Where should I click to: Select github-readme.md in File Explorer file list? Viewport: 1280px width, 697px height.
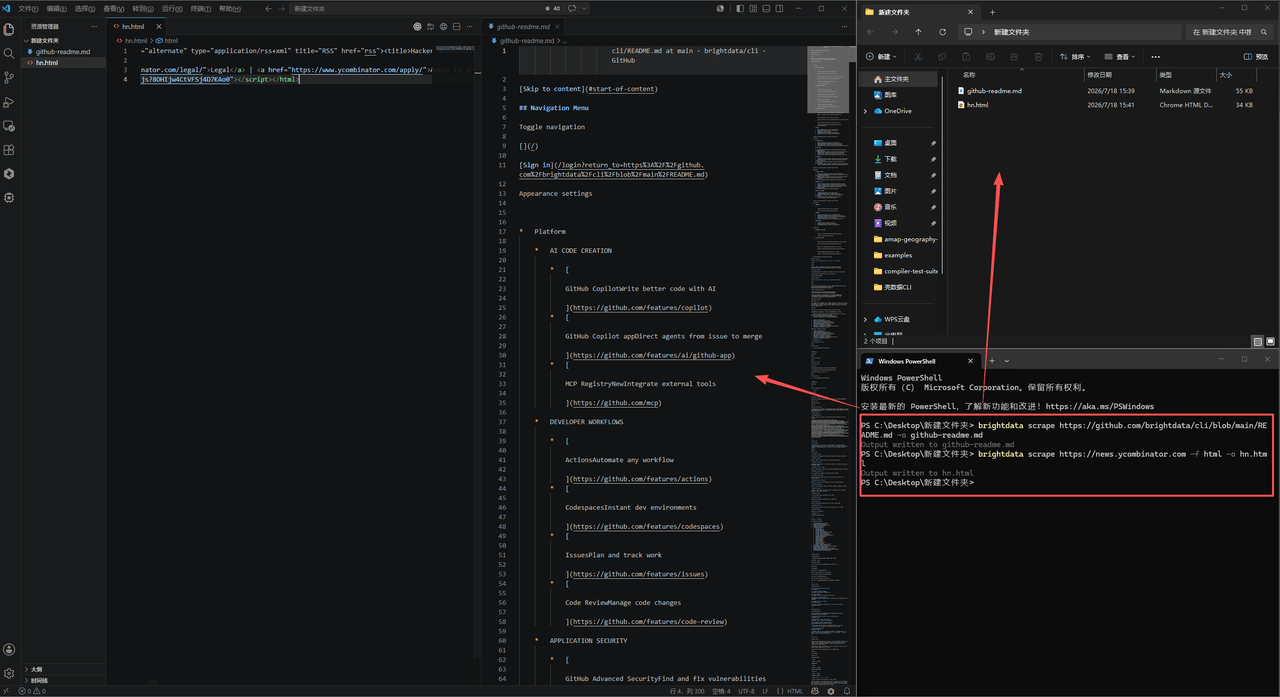coord(994,91)
